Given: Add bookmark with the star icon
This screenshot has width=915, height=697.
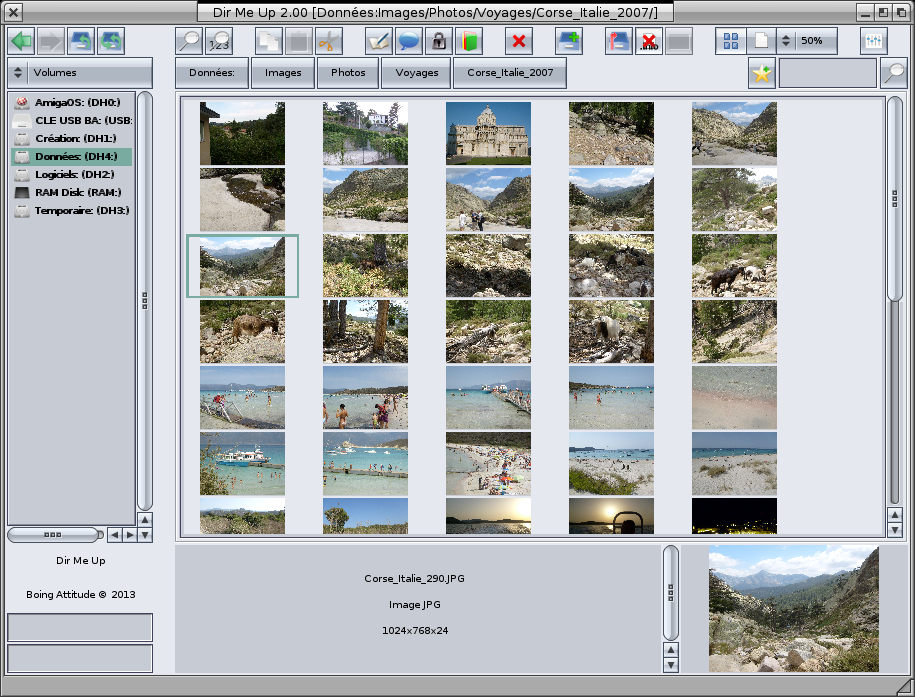Looking at the screenshot, I should tap(762, 73).
